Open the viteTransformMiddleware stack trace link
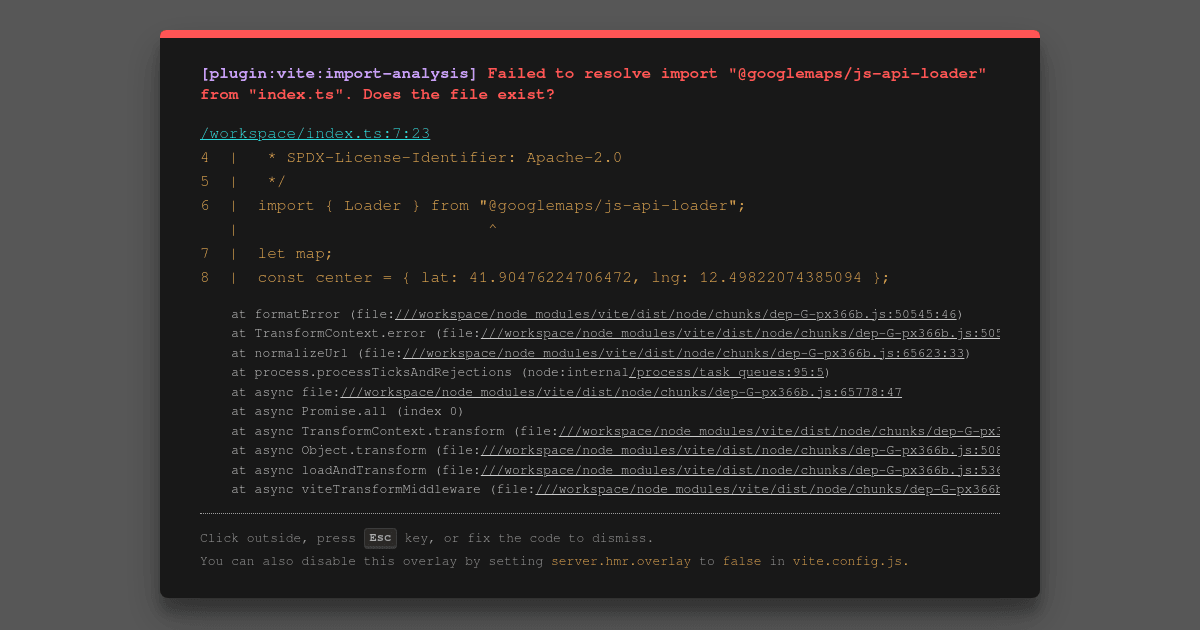 click(767, 489)
